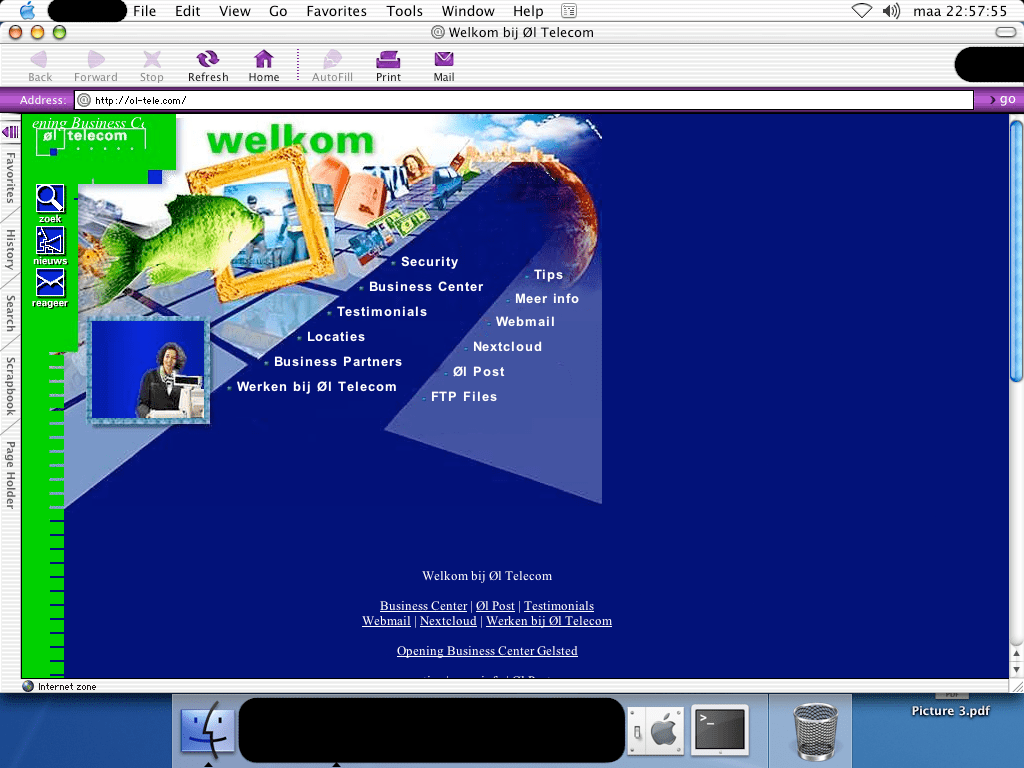Click the Trash icon in the Dock

pyautogui.click(x=815, y=731)
